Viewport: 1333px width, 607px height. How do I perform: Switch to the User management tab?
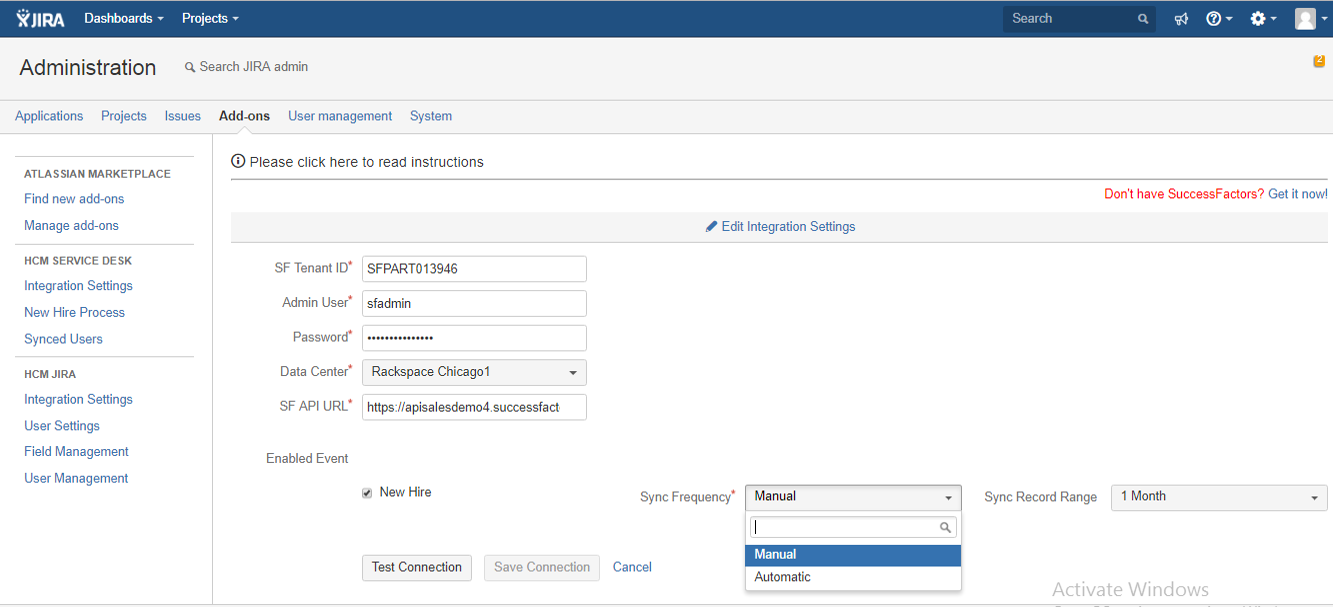340,116
